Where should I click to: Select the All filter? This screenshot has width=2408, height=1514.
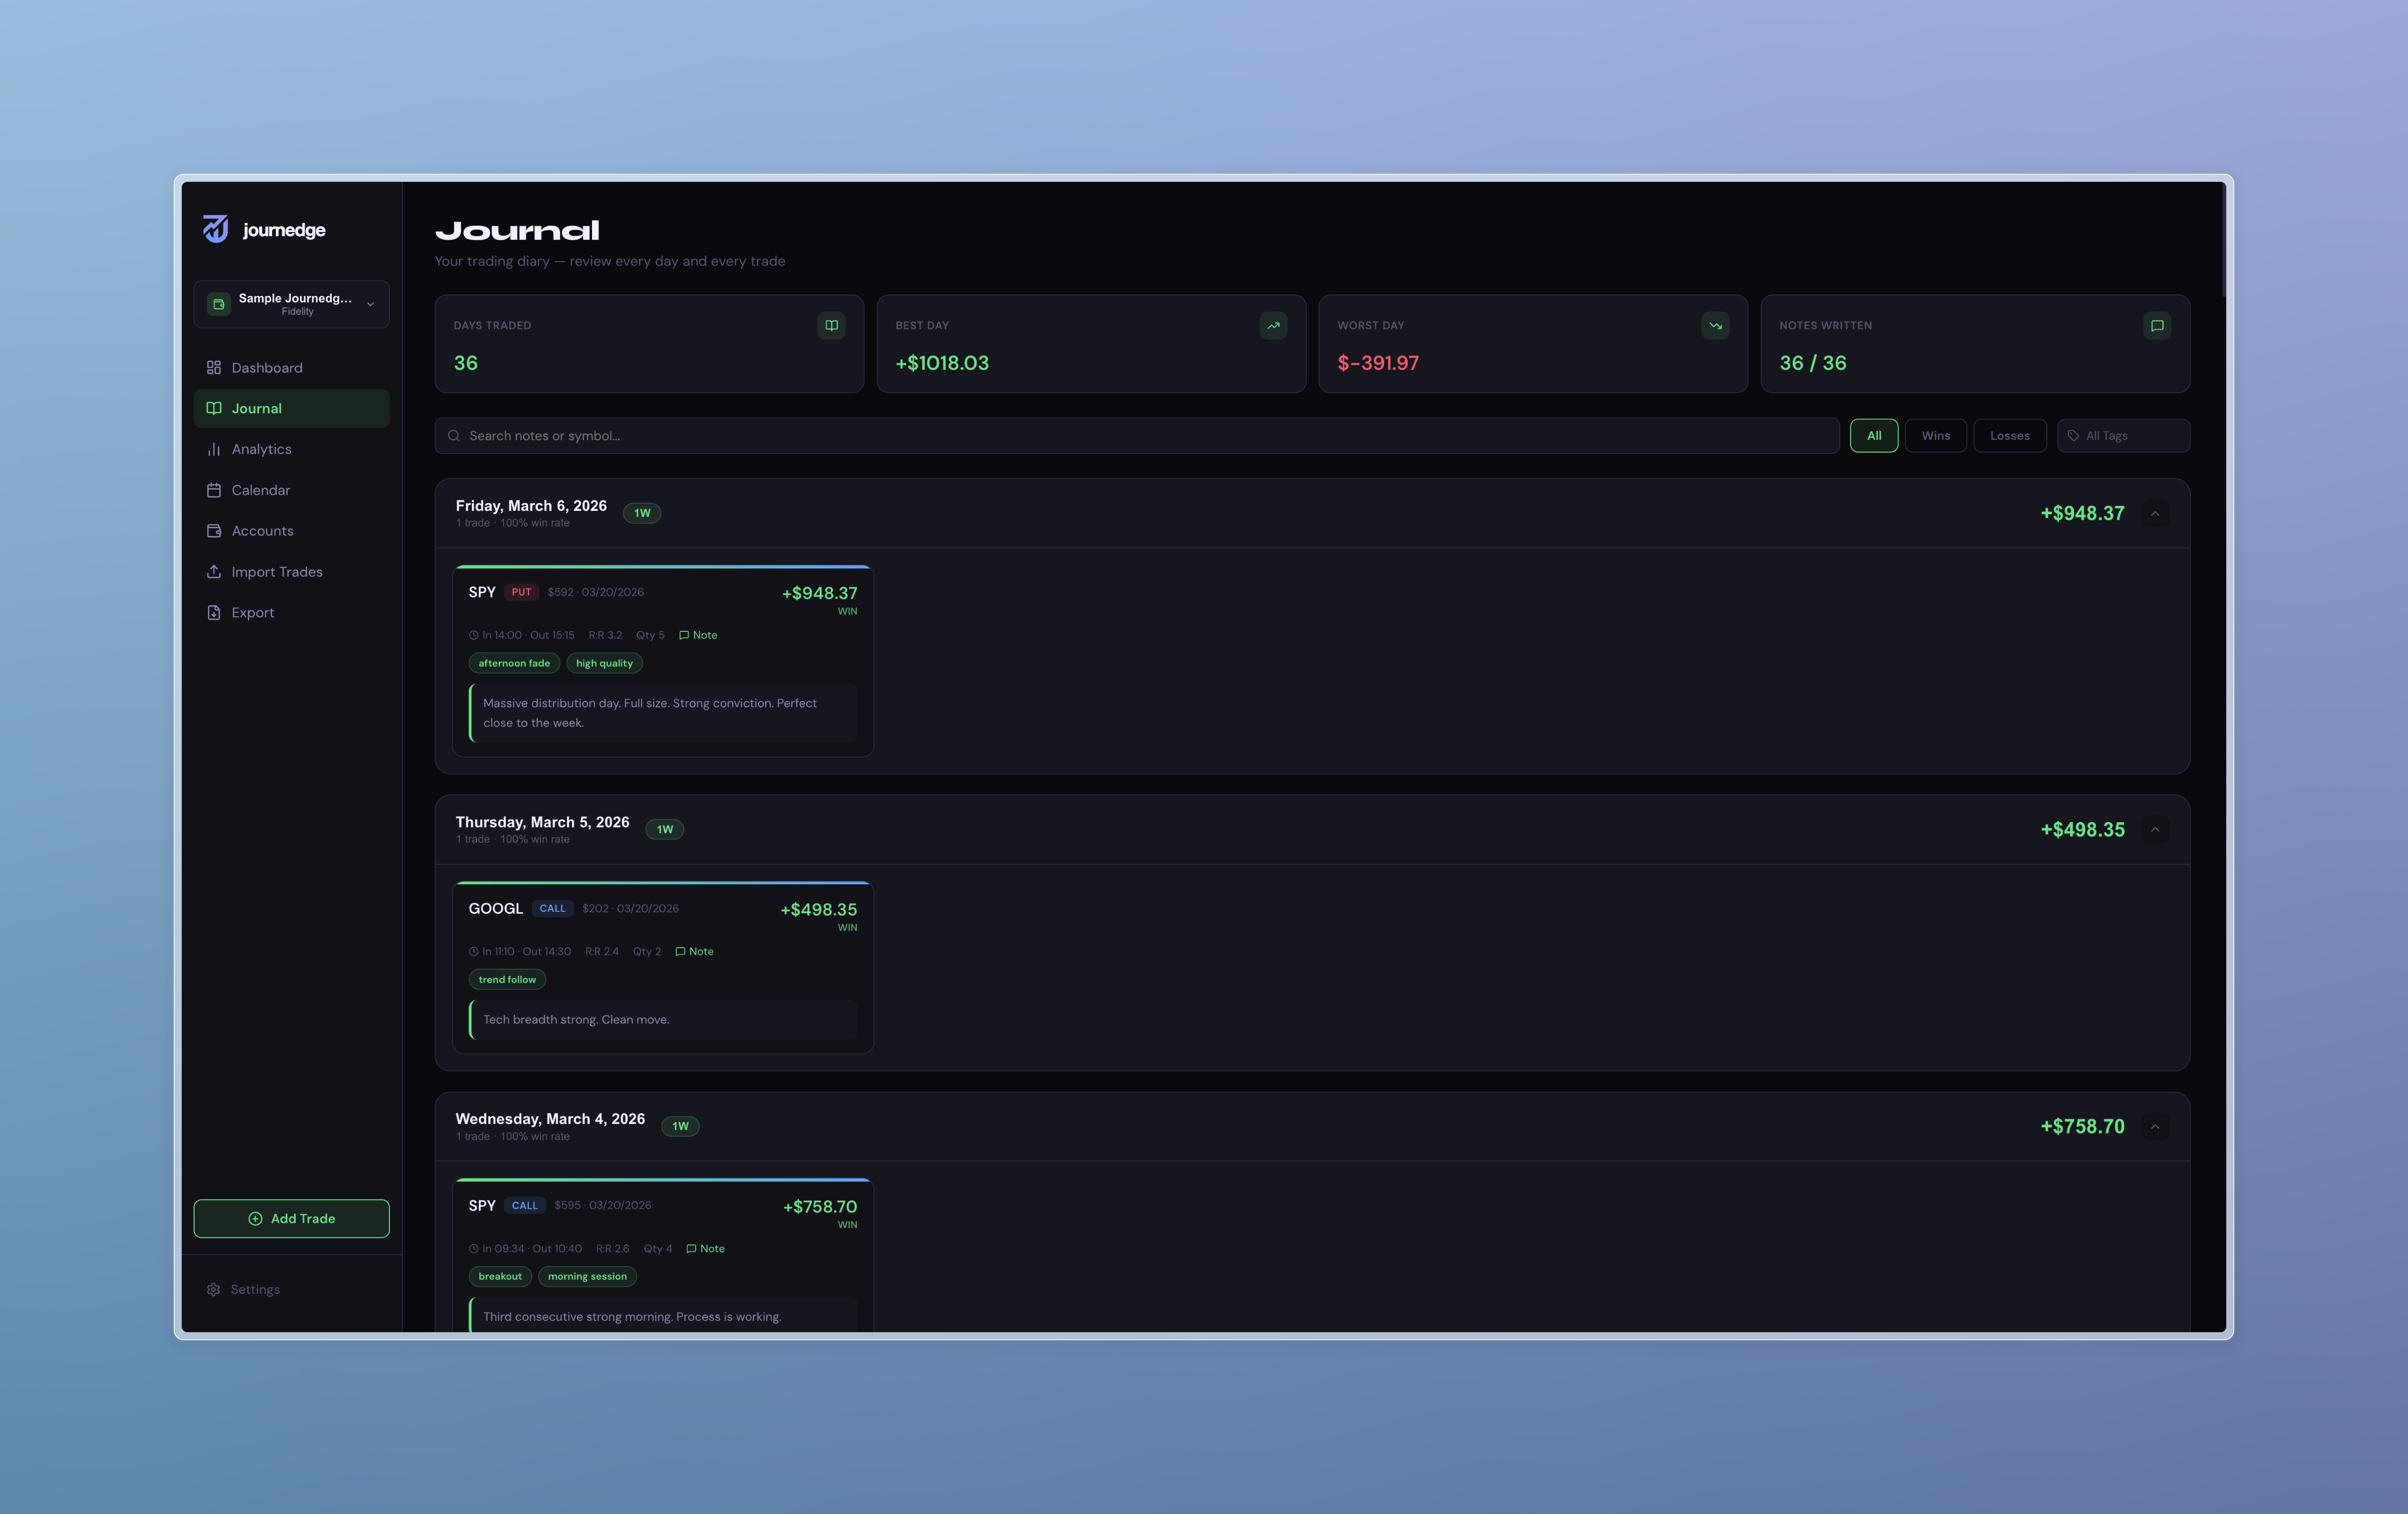click(1874, 436)
